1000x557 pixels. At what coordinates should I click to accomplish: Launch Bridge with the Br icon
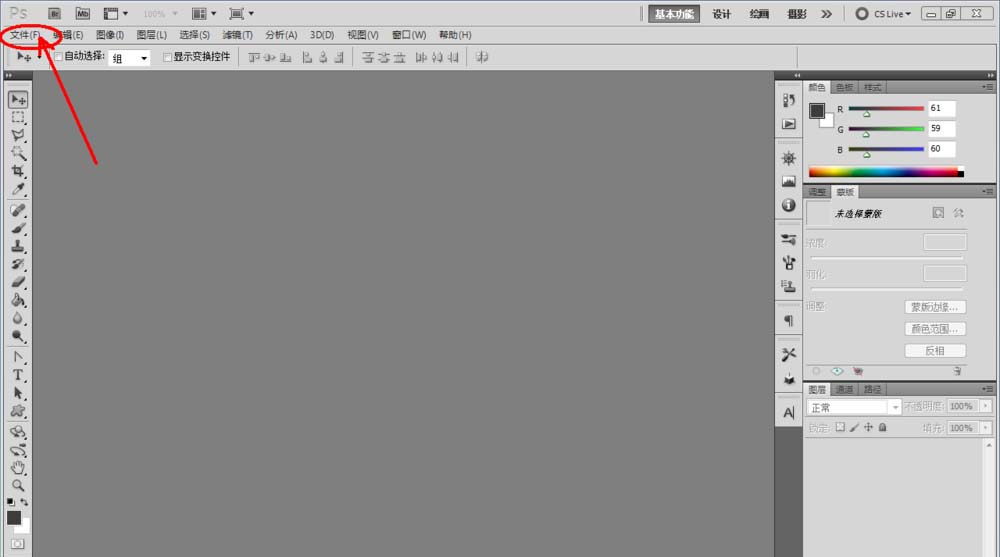pyautogui.click(x=54, y=13)
